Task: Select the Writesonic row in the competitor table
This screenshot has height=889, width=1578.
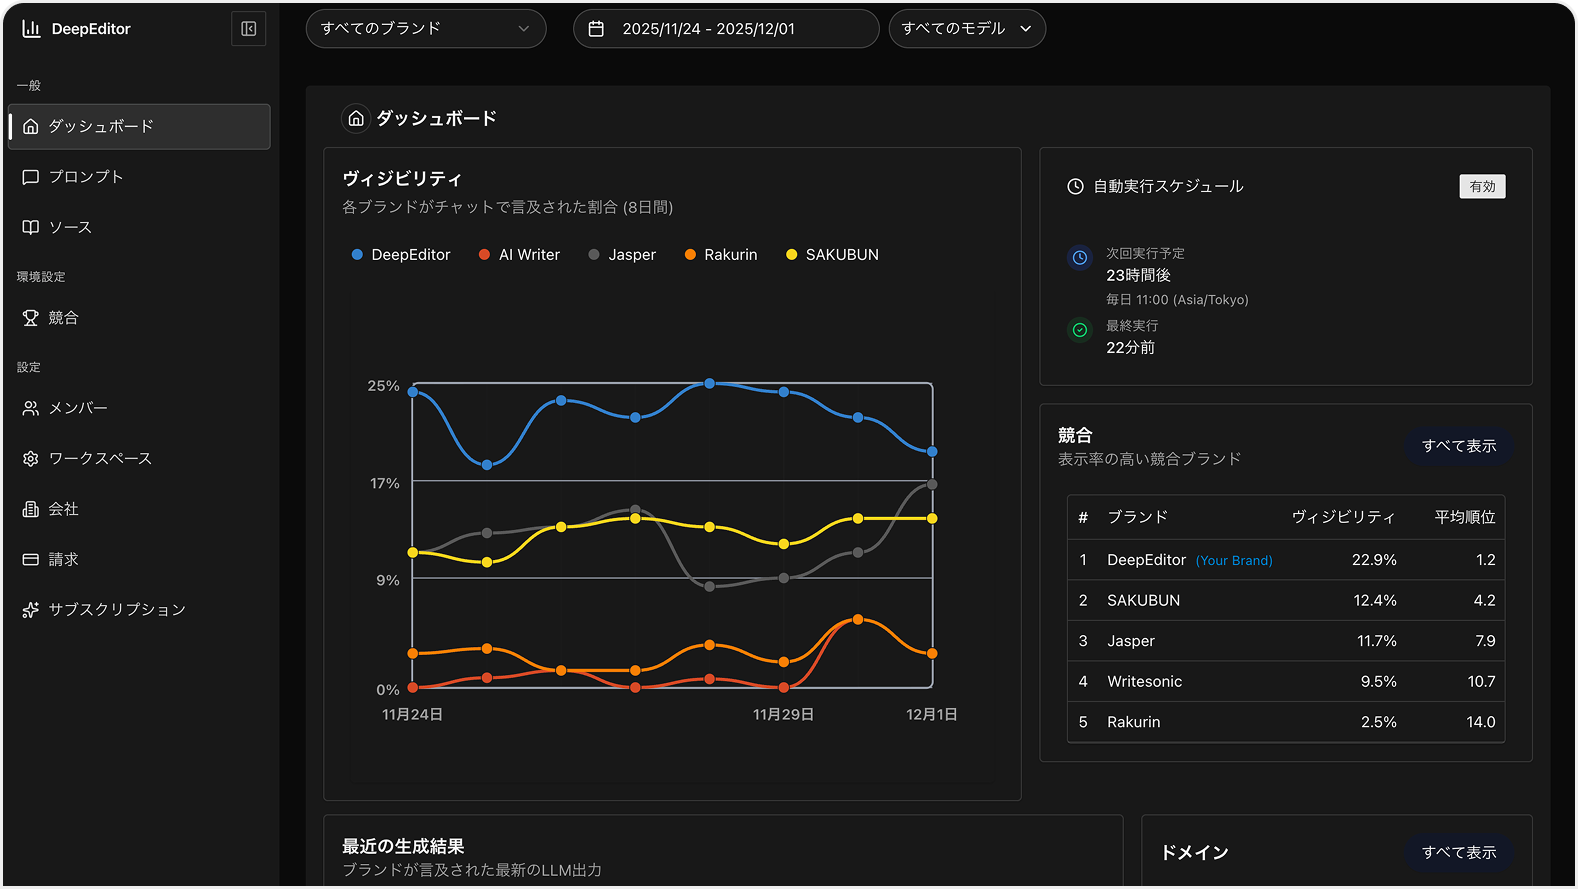Action: (x=1285, y=682)
